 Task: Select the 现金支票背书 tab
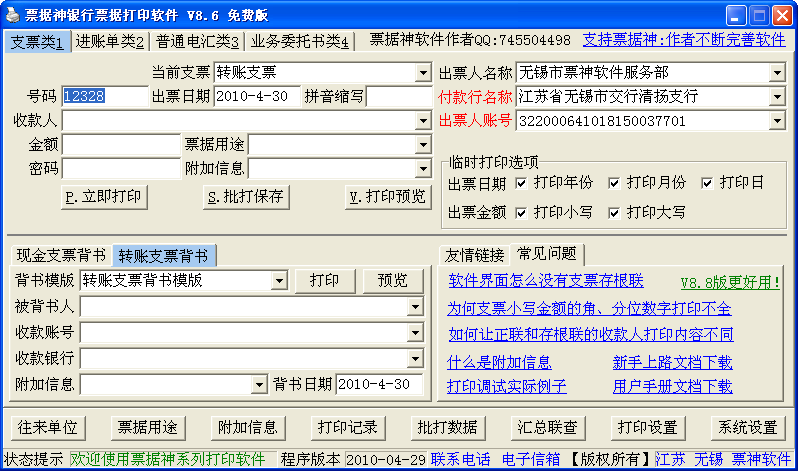point(61,254)
